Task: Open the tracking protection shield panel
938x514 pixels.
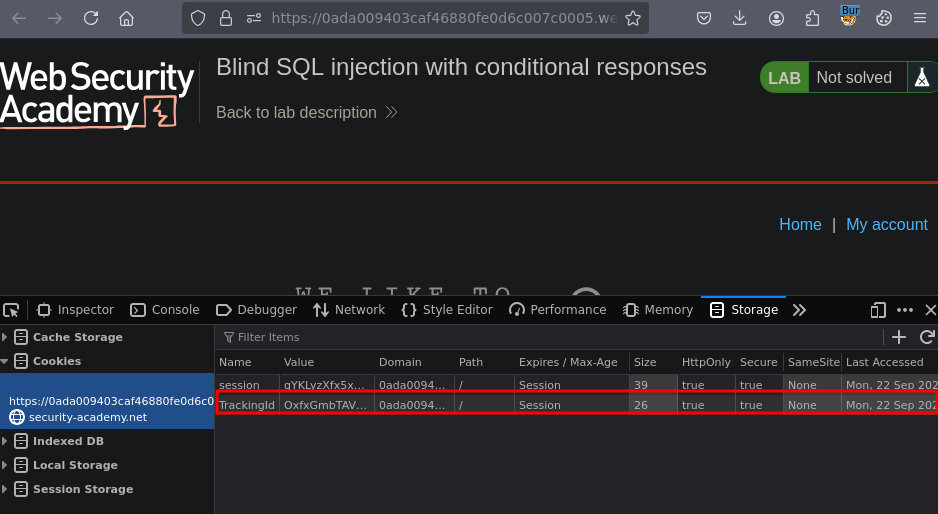Action: (198, 18)
